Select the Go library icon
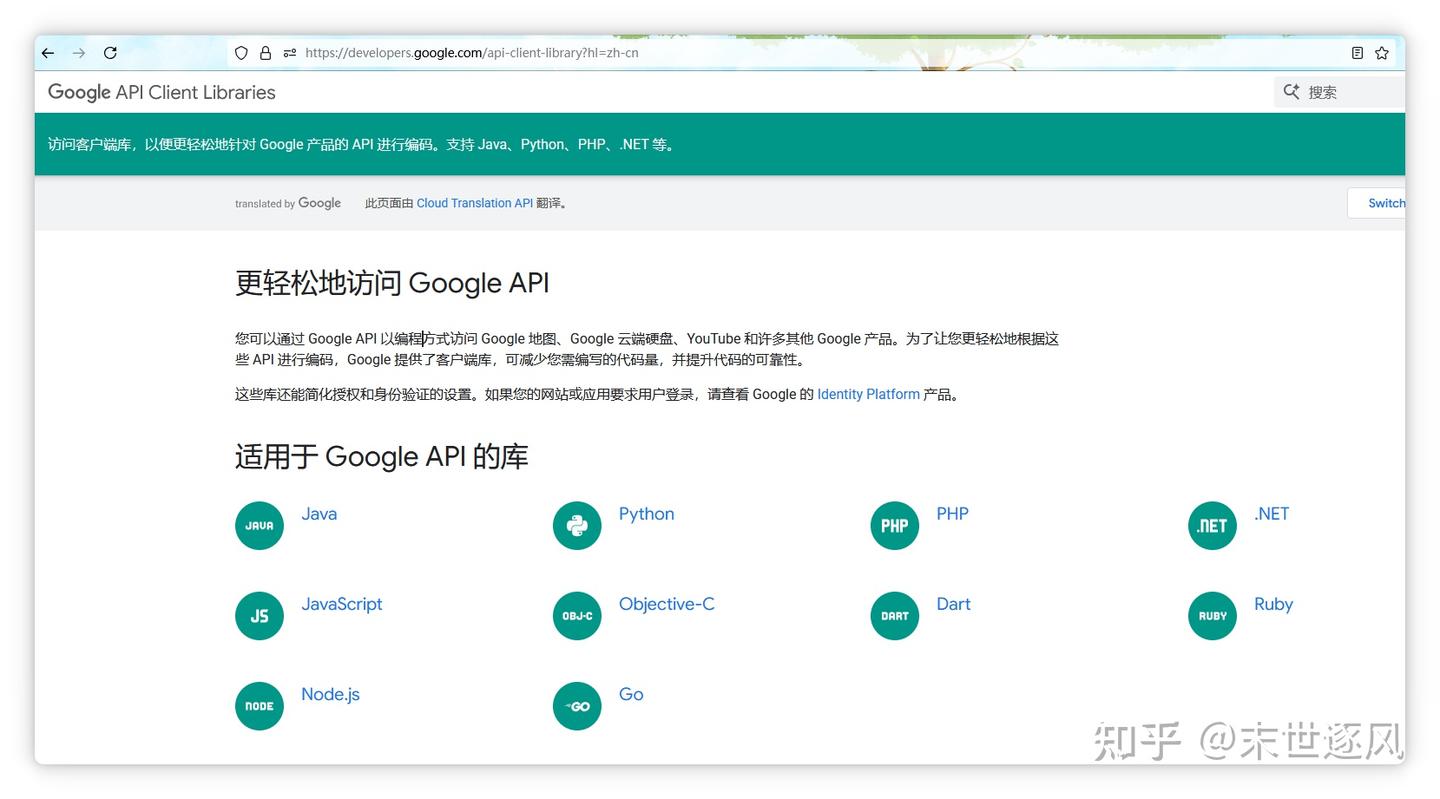This screenshot has height=799, width=1440. [x=577, y=705]
